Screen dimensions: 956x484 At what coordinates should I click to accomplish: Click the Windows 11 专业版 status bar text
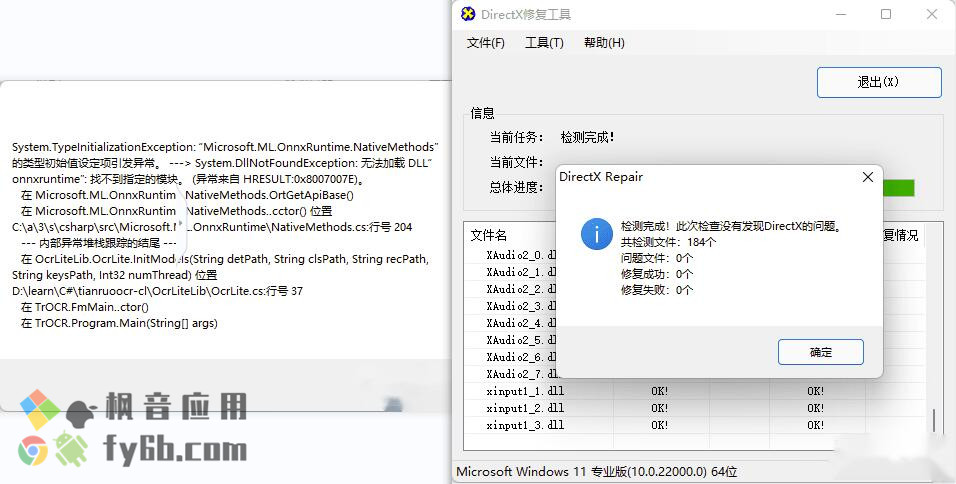tap(597, 471)
